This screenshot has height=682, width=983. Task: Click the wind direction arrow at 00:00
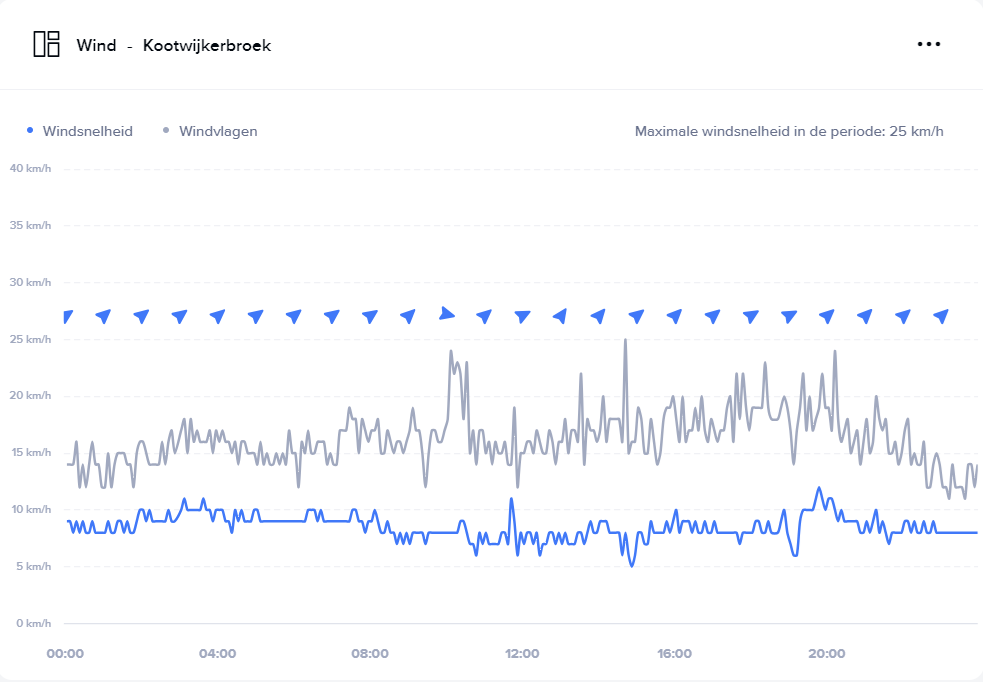(x=66, y=317)
